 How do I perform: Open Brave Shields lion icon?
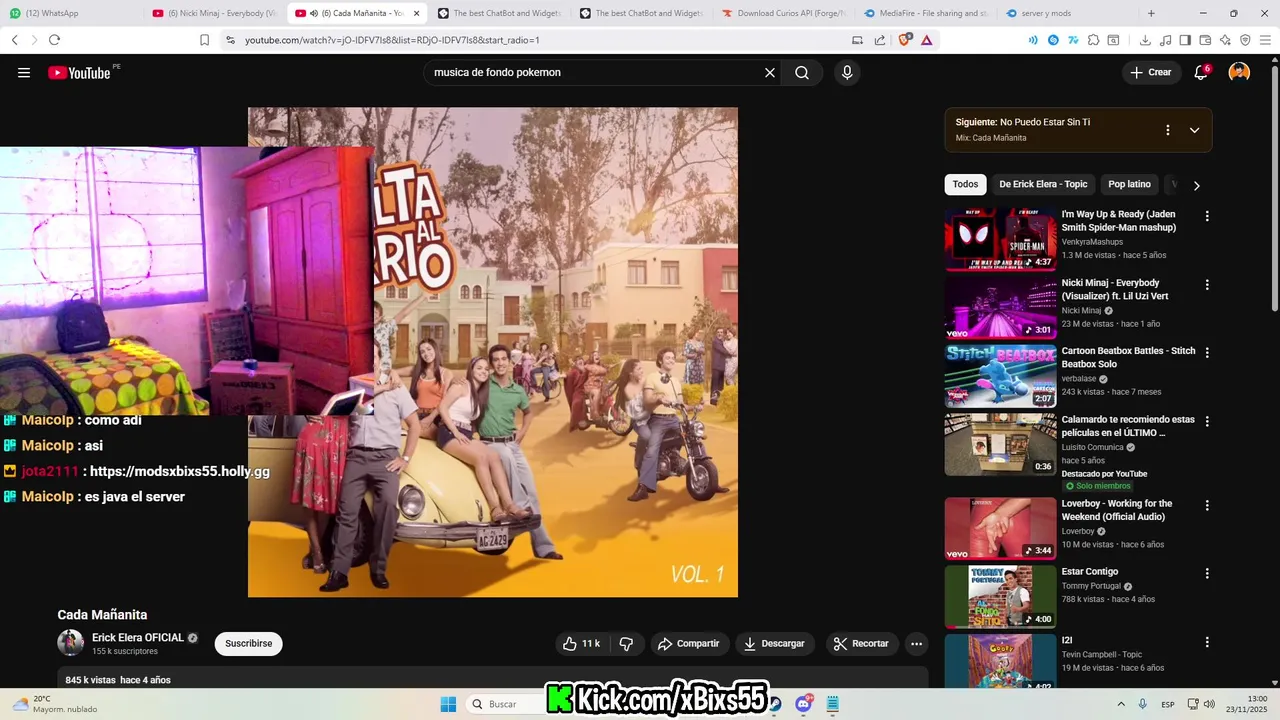click(x=905, y=40)
